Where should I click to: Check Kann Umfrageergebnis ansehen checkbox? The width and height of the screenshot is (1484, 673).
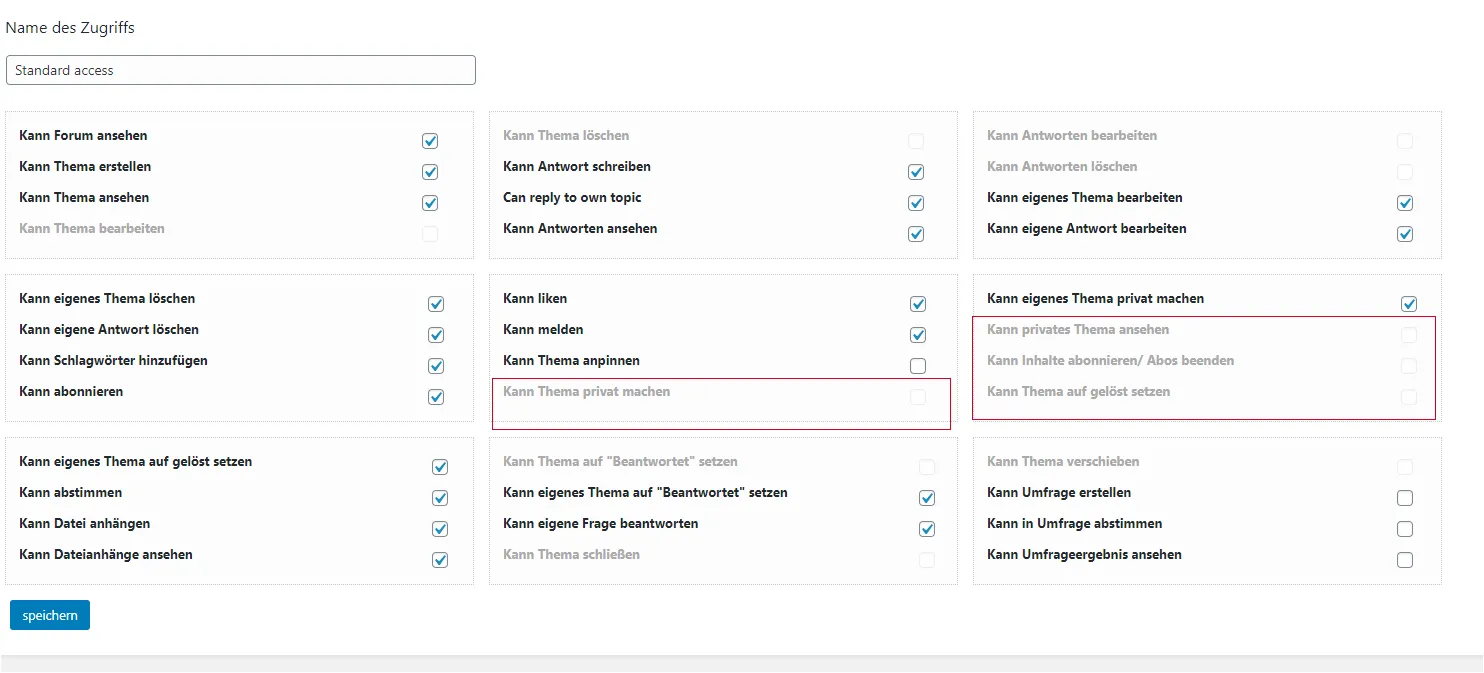tap(1405, 560)
